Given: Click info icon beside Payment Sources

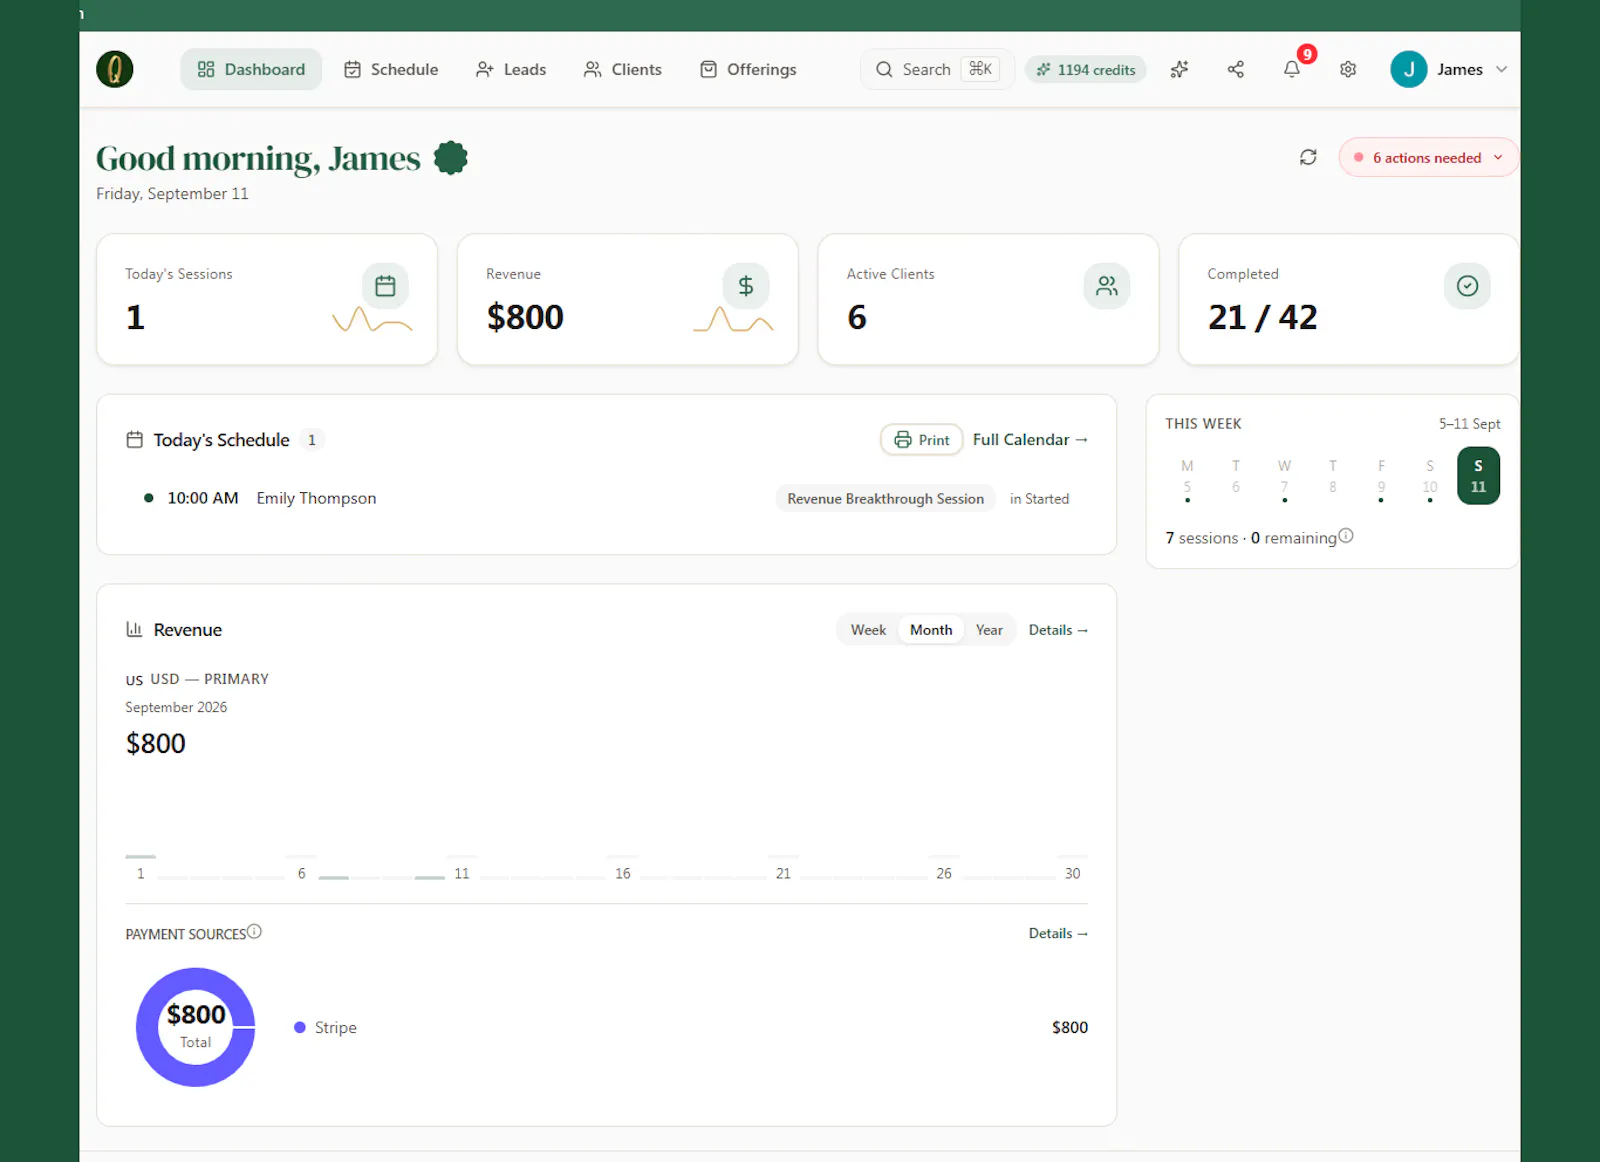Looking at the screenshot, I should click(254, 932).
